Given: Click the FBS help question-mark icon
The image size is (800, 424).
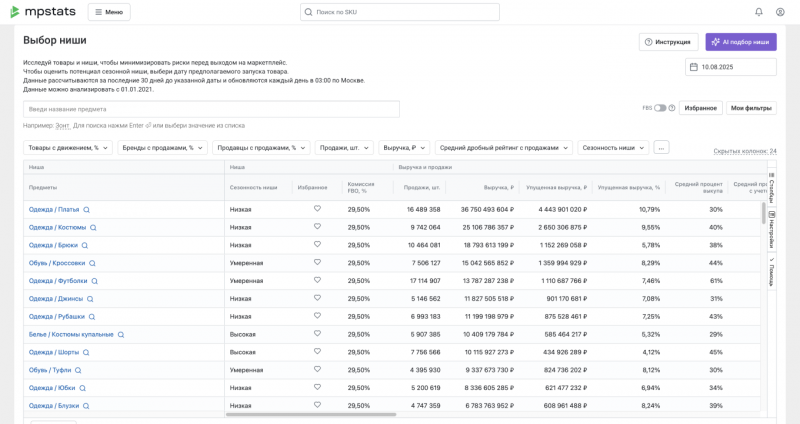Looking at the screenshot, I should (672, 108).
